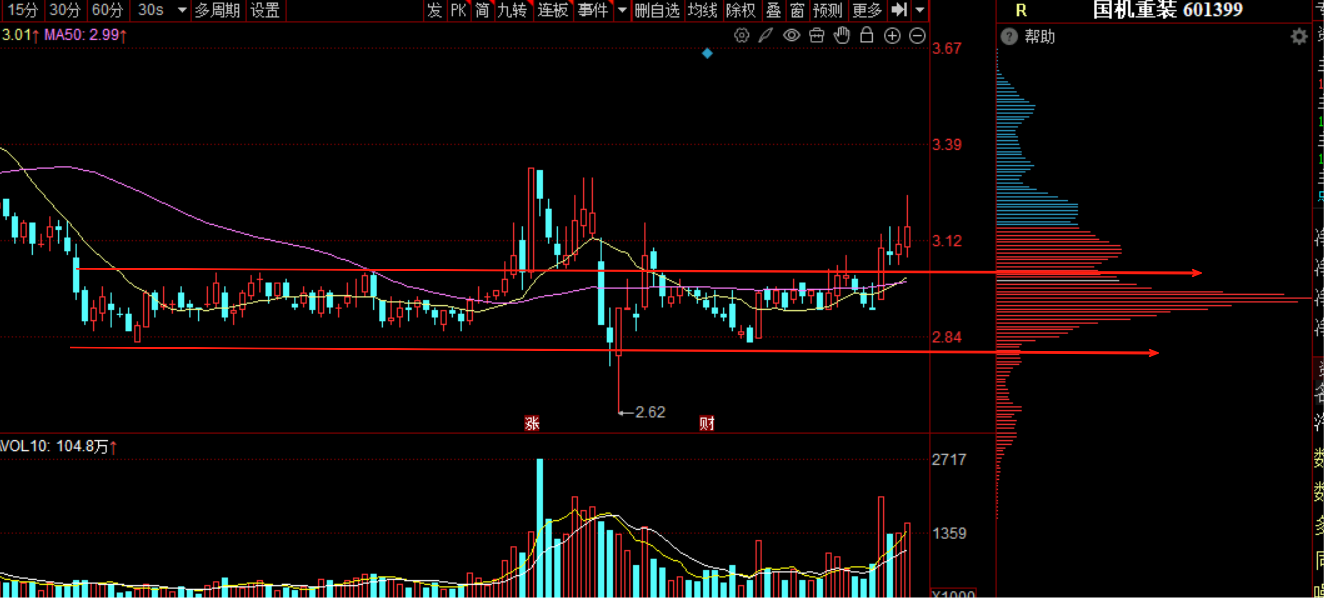Toggle the chart lock icon
This screenshot has height=598, width=1324.
pos(866,35)
